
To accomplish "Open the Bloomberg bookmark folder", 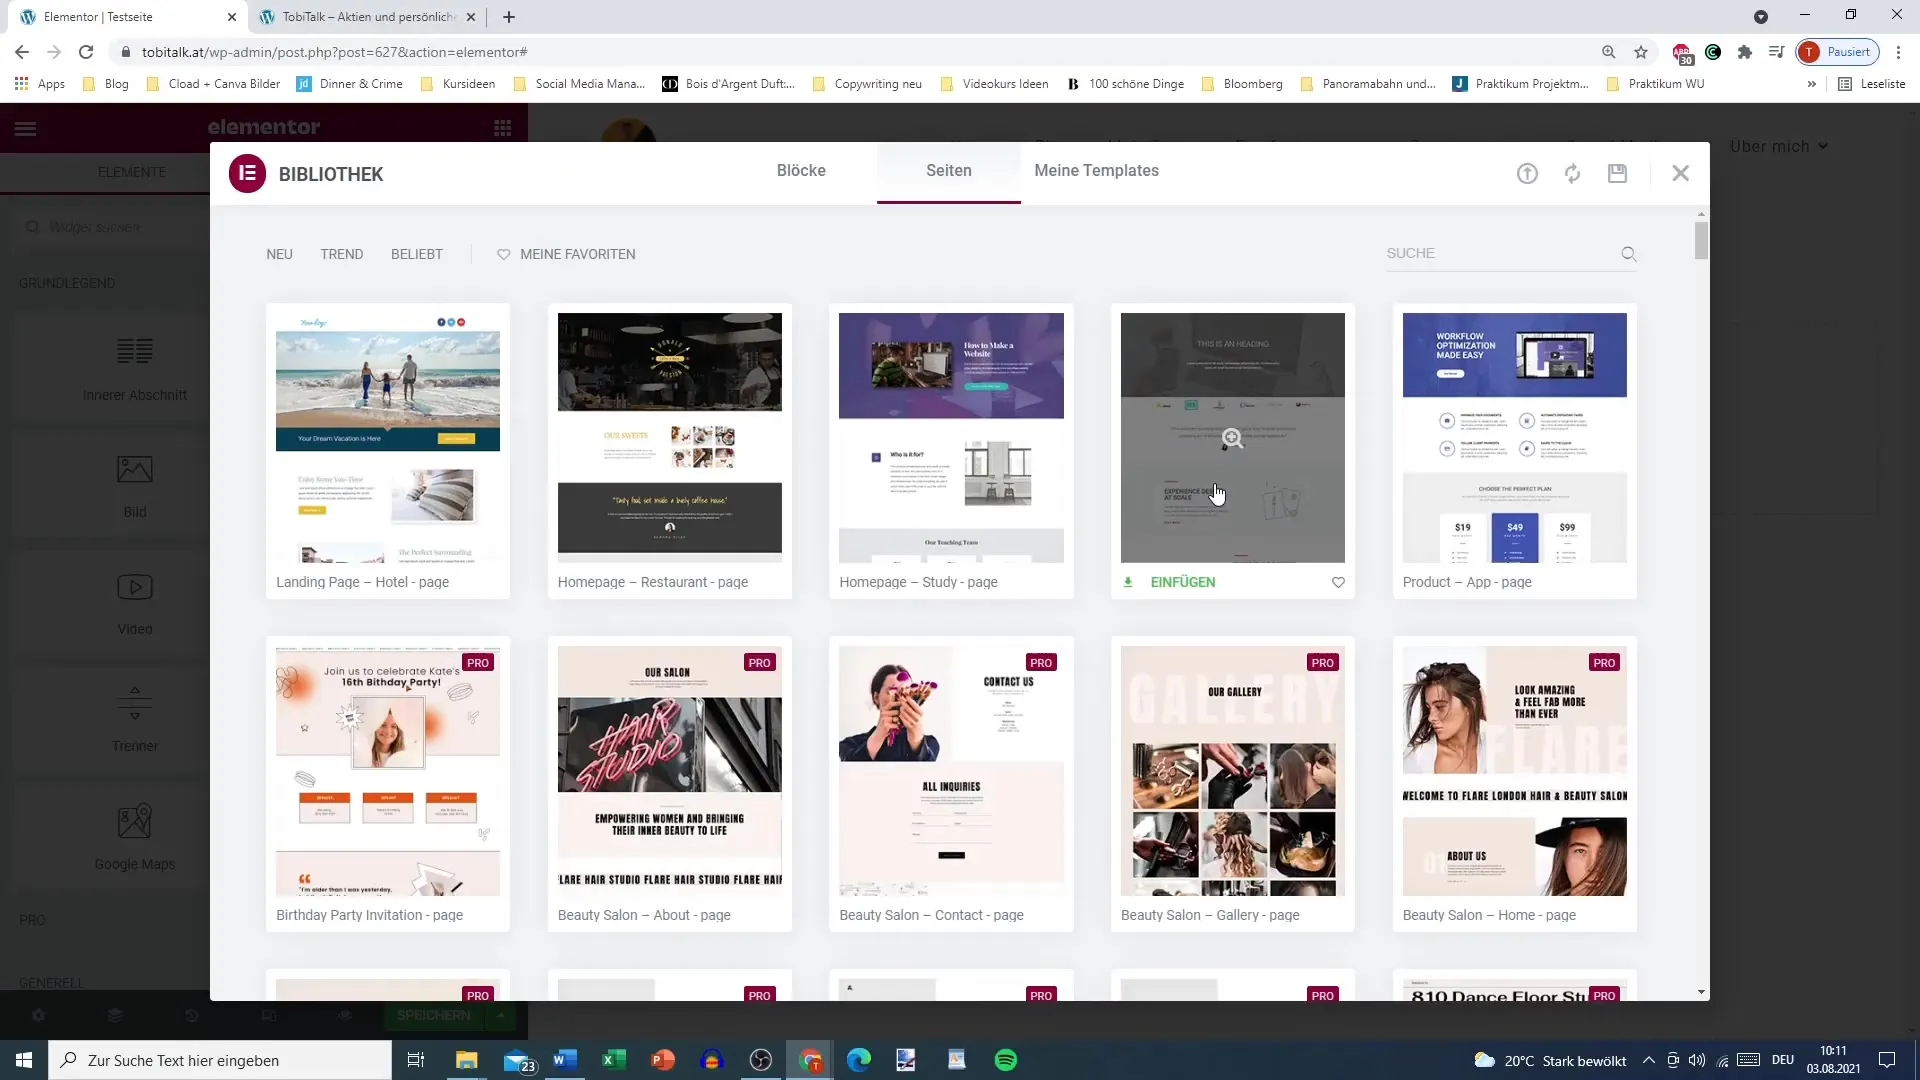I will (1242, 84).
